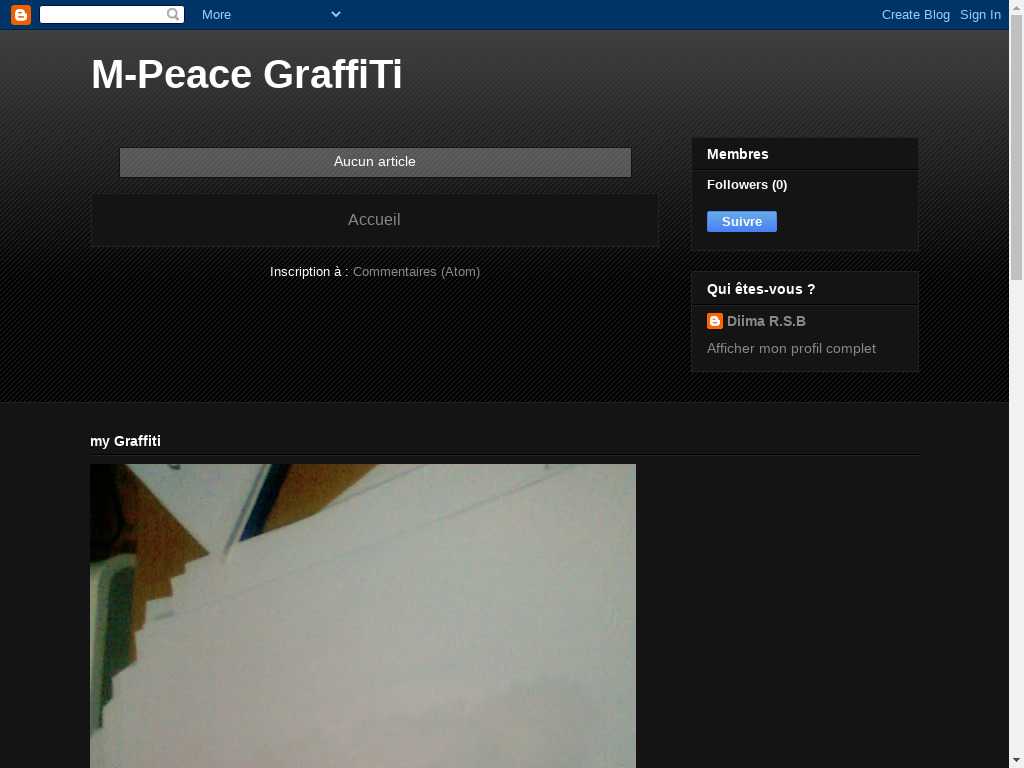Click the Followers (0) label

[x=747, y=185]
